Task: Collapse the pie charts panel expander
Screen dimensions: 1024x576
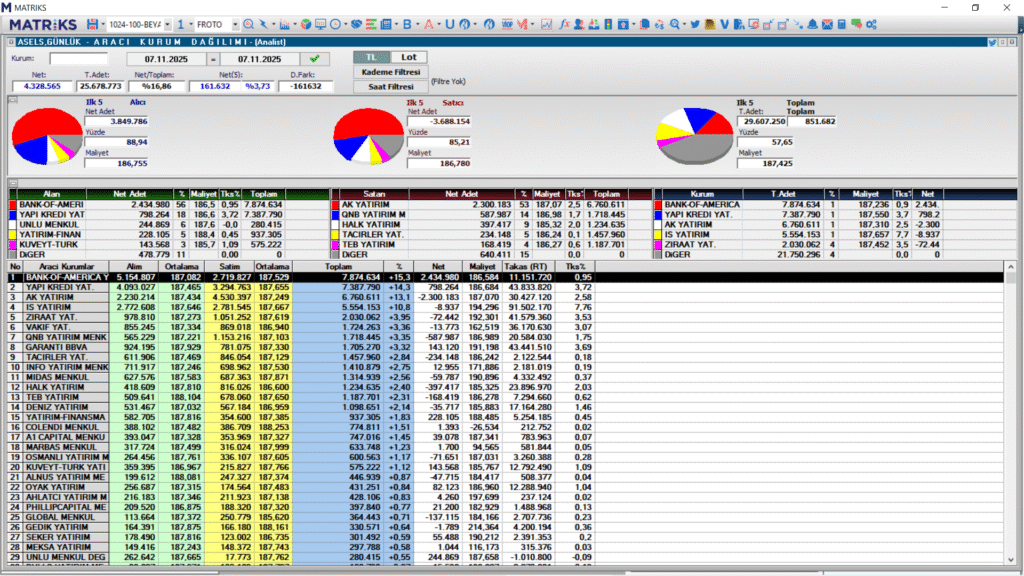Action: [x=13, y=99]
